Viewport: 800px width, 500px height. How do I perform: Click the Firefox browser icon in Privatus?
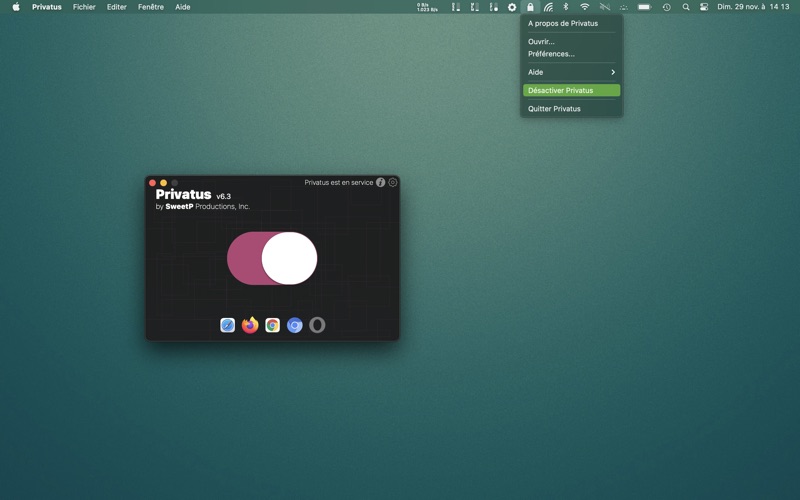pos(250,325)
